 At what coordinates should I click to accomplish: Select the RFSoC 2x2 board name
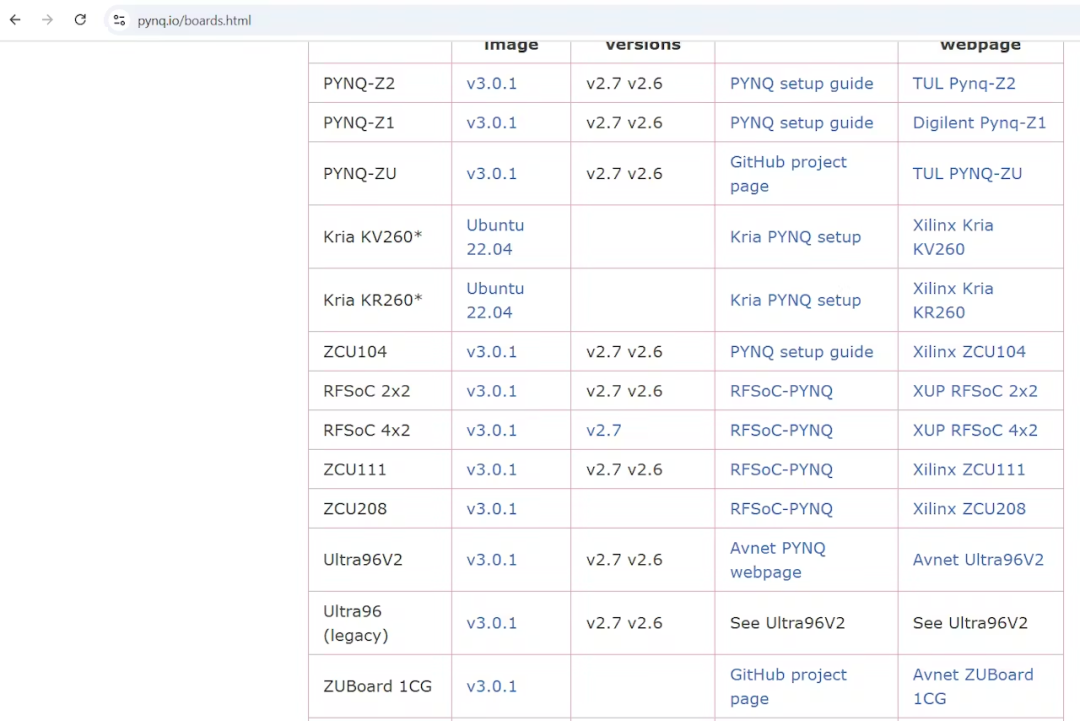(366, 391)
